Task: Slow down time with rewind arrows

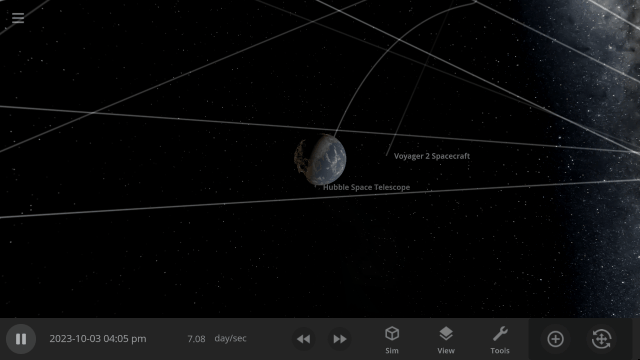Action: click(303, 339)
